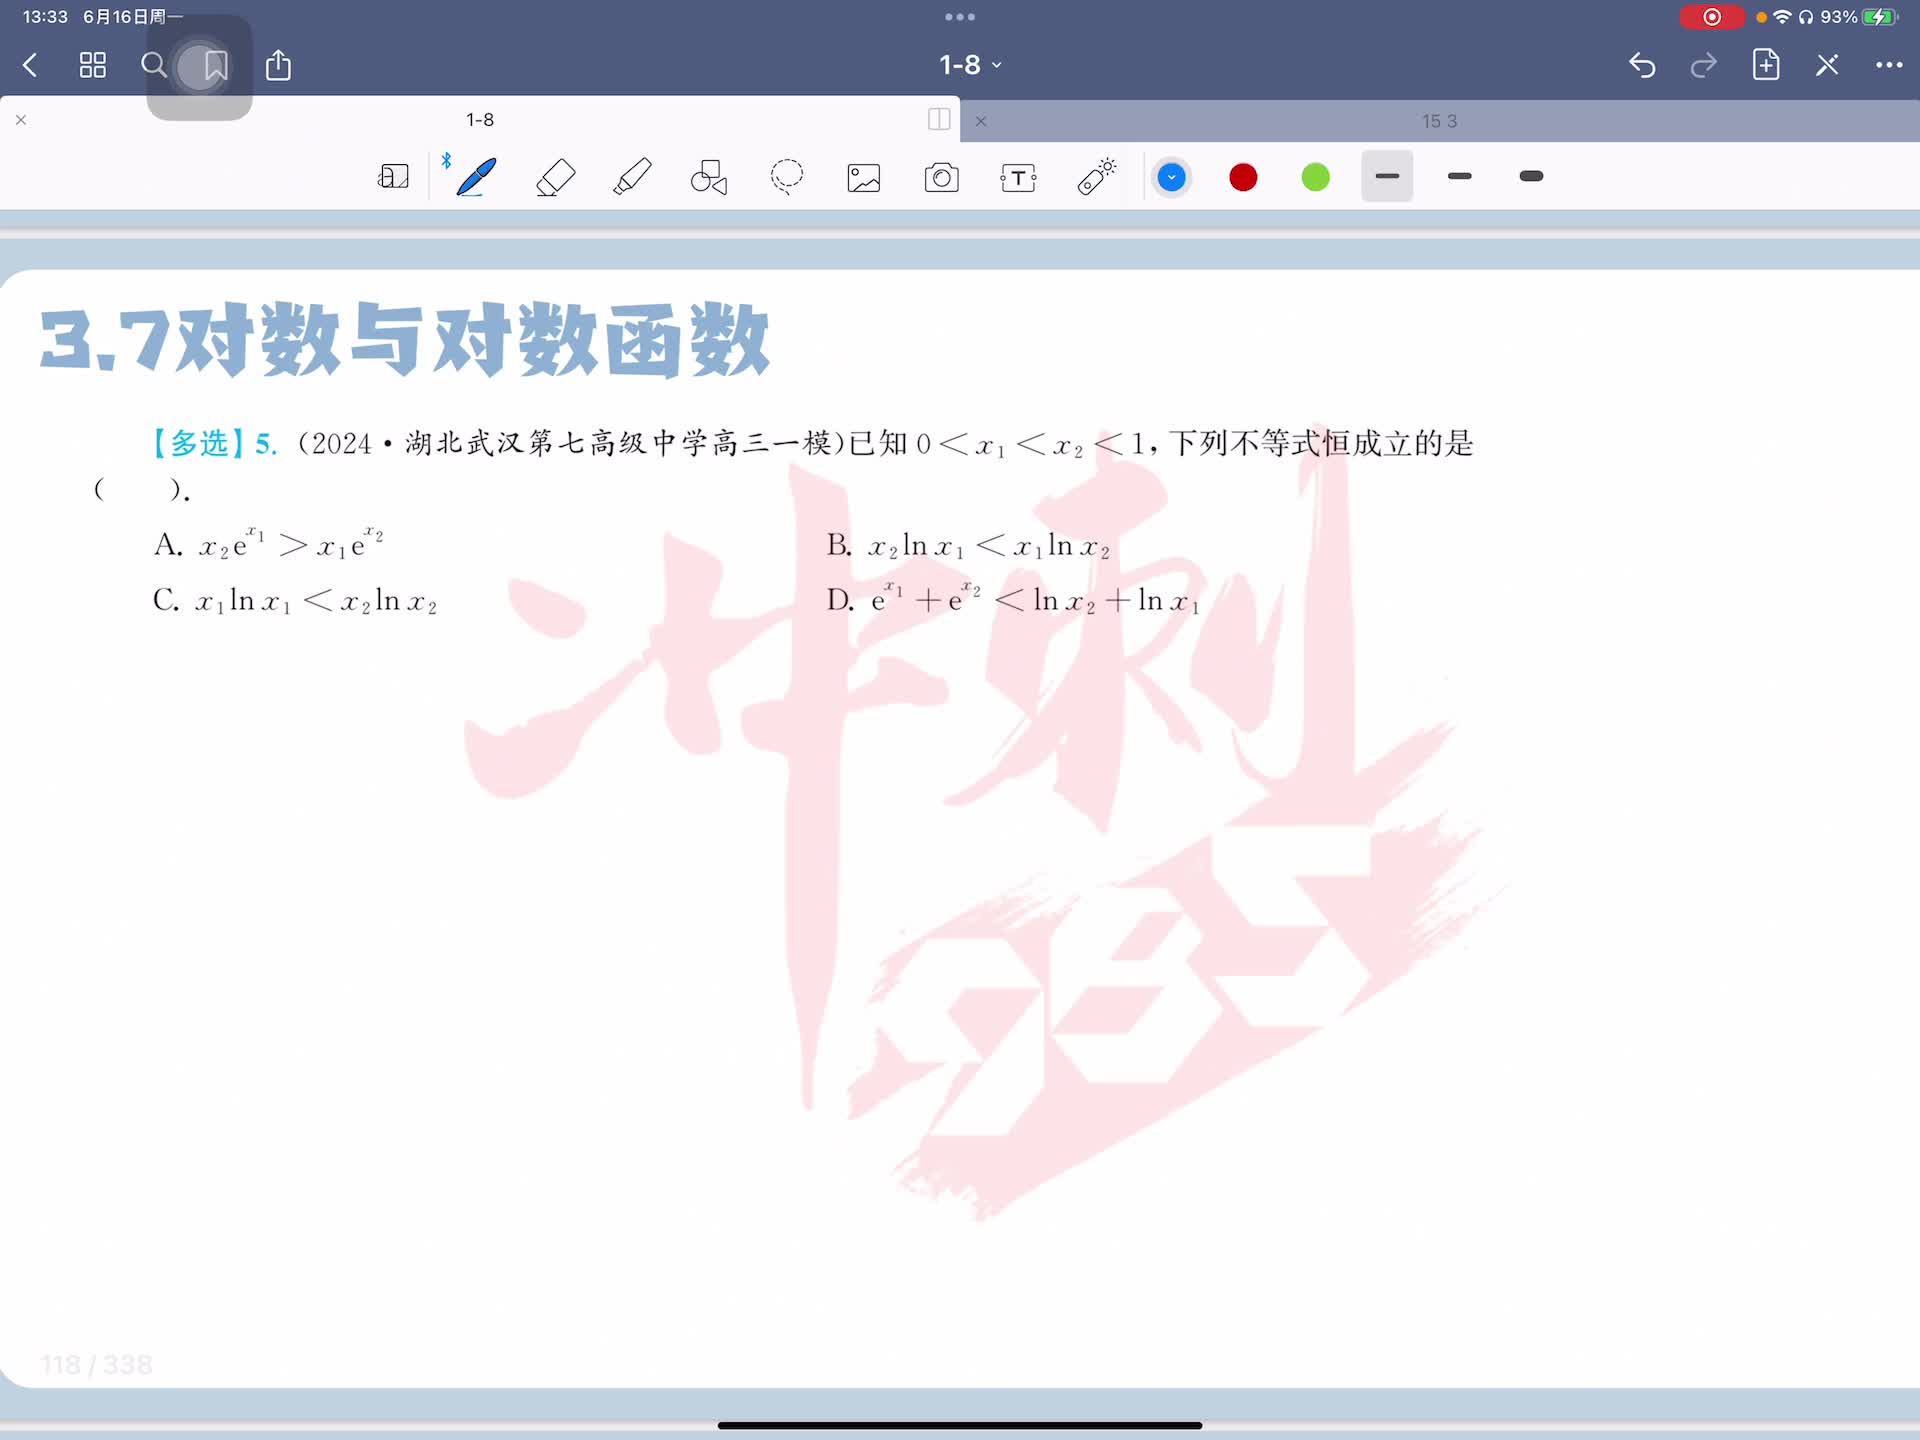Select the Highlighter tool
The width and height of the screenshot is (1920, 1440).
(632, 177)
